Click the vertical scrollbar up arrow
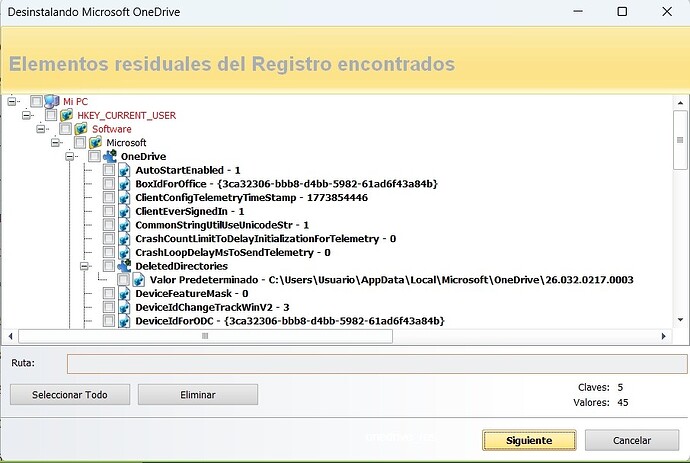The height and width of the screenshot is (463, 690). click(x=680, y=103)
